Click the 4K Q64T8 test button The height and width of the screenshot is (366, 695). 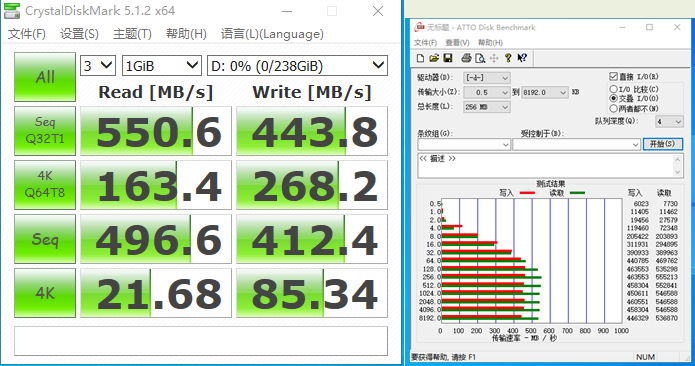click(45, 185)
